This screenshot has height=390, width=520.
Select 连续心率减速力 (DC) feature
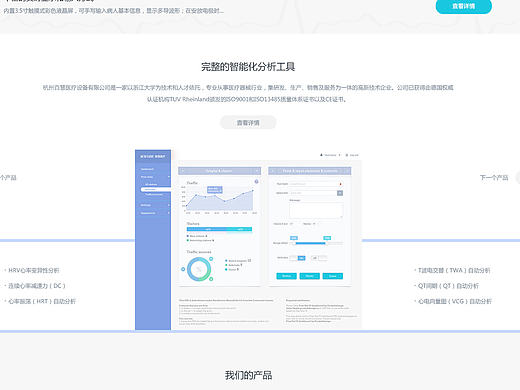(37, 286)
